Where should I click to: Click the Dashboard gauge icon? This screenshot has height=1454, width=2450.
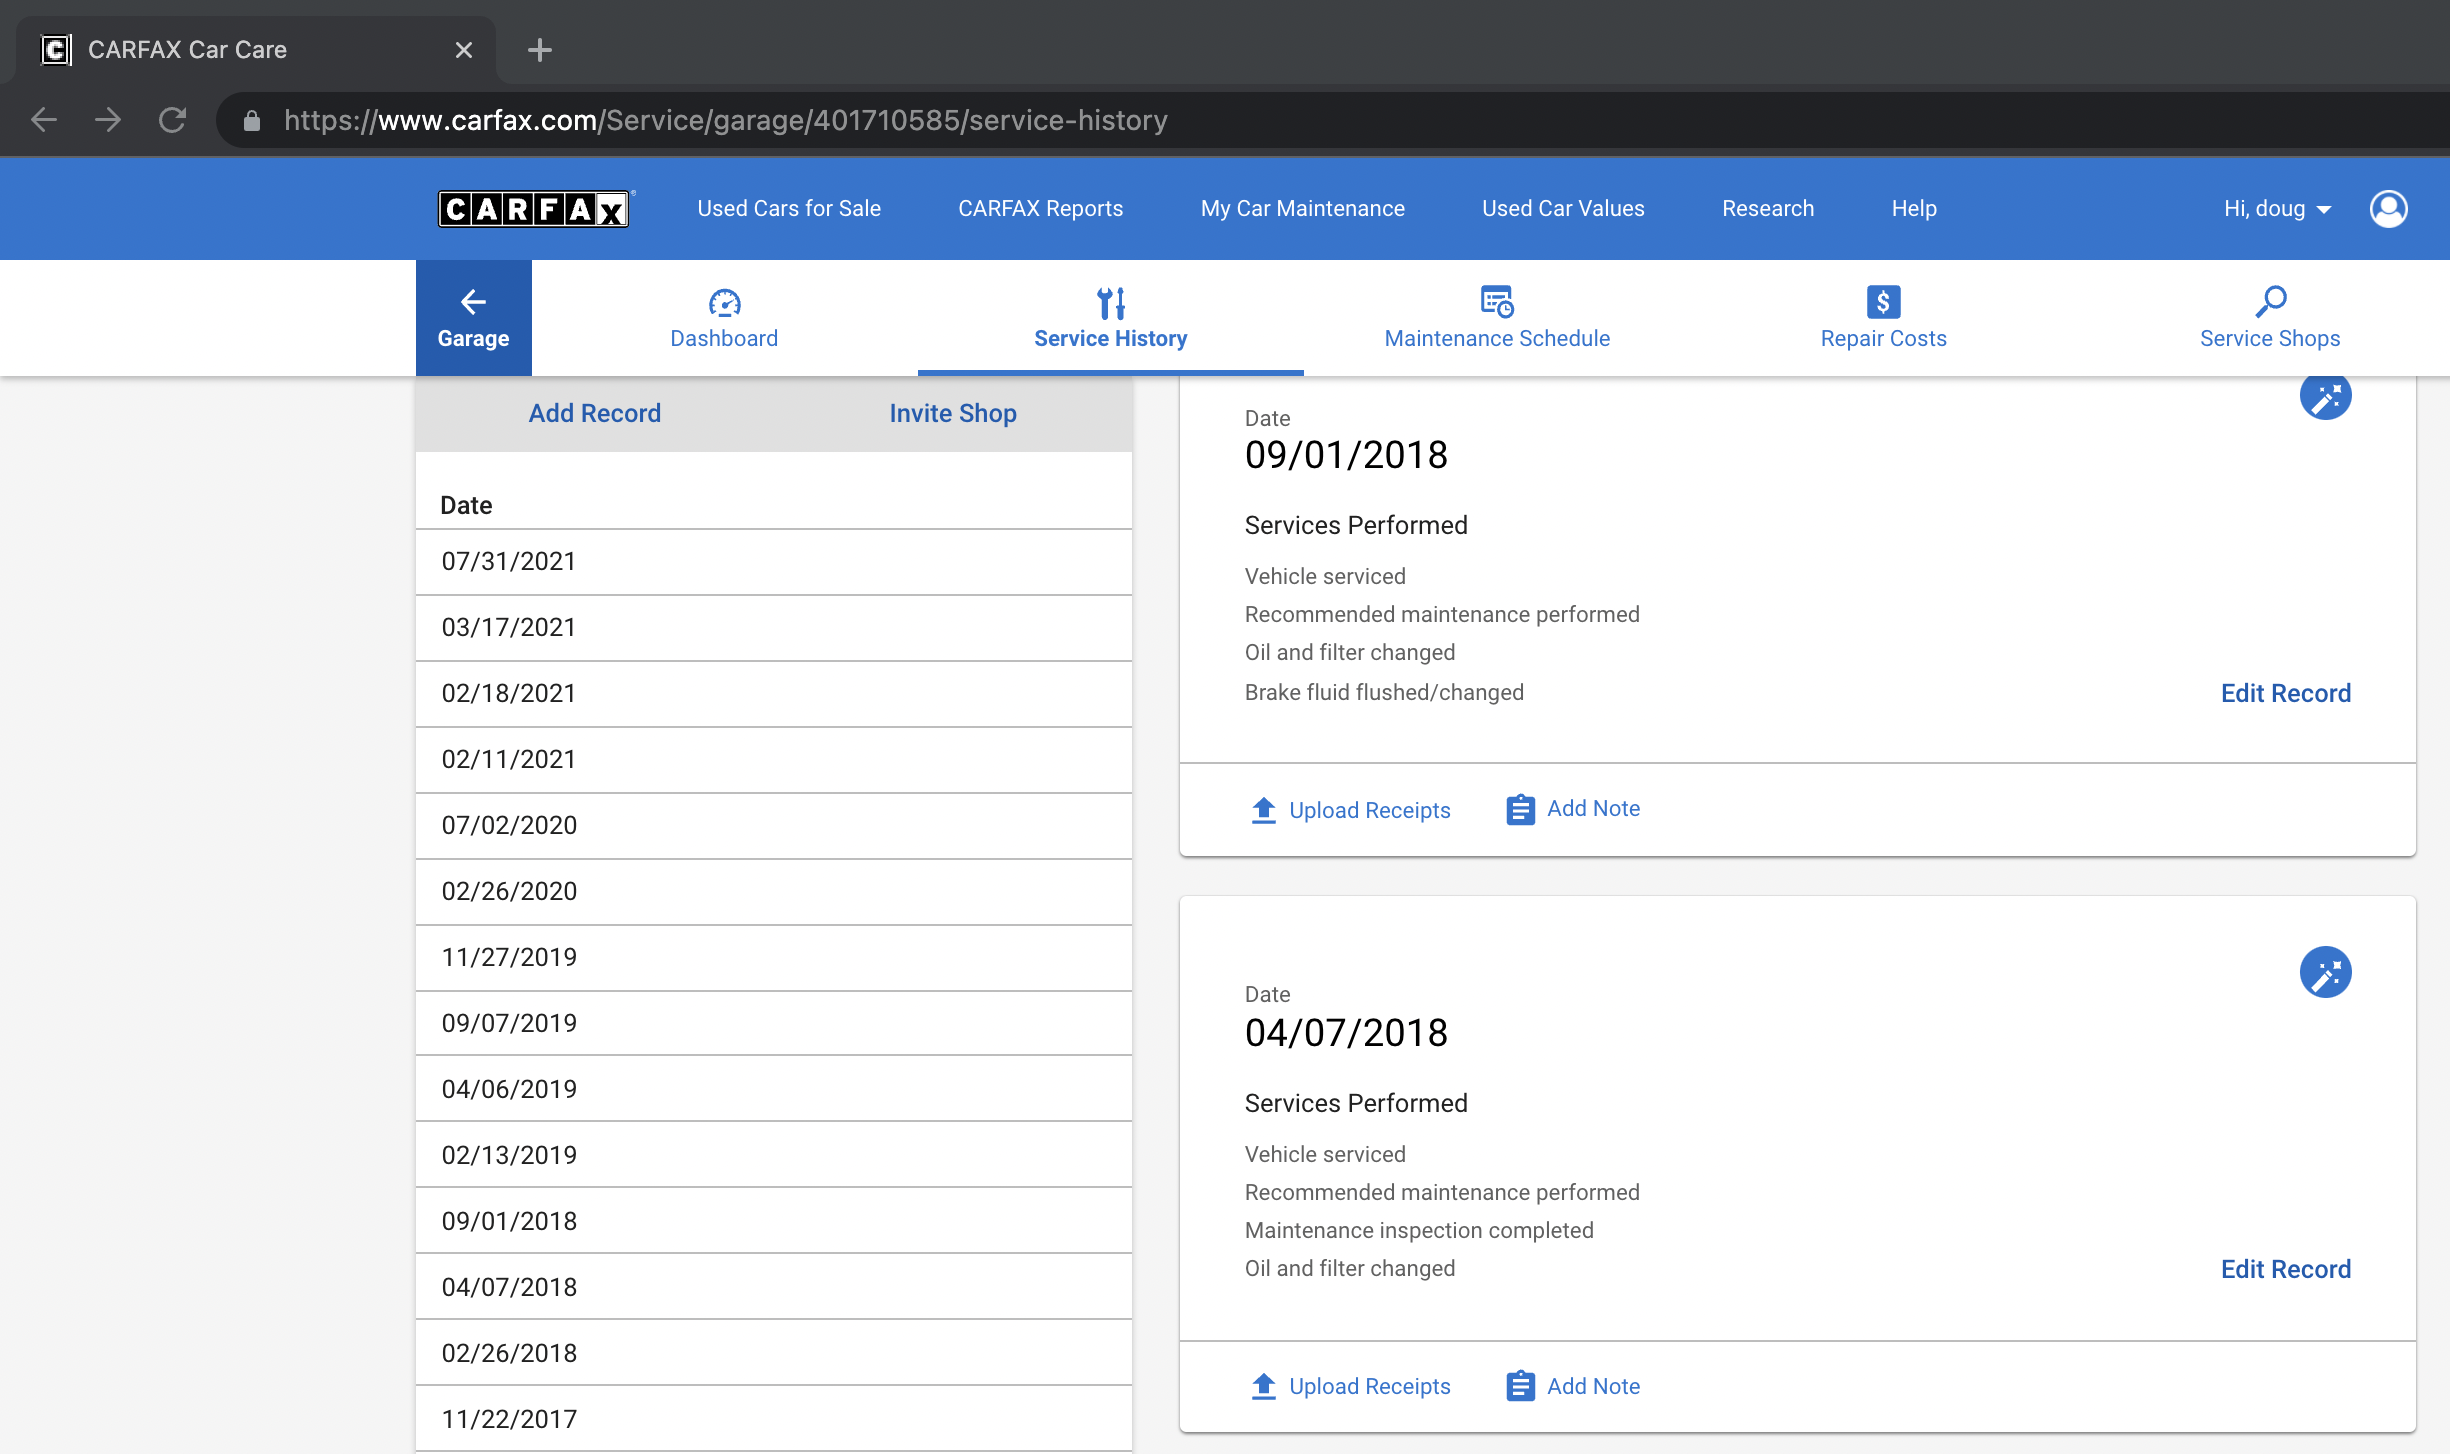(x=724, y=302)
